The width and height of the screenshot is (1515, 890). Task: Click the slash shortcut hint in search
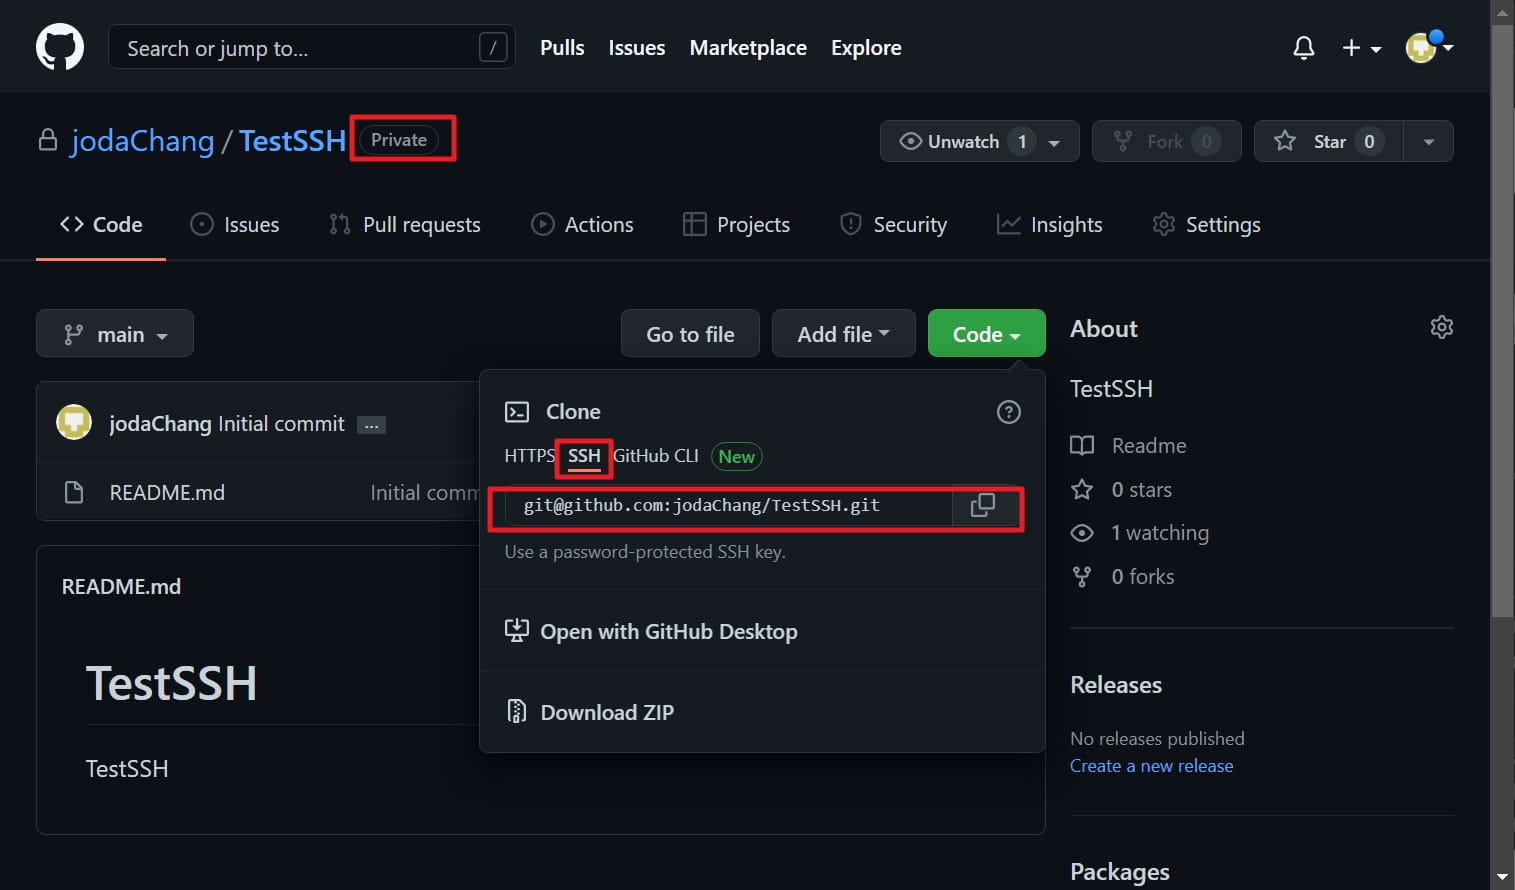tap(493, 47)
